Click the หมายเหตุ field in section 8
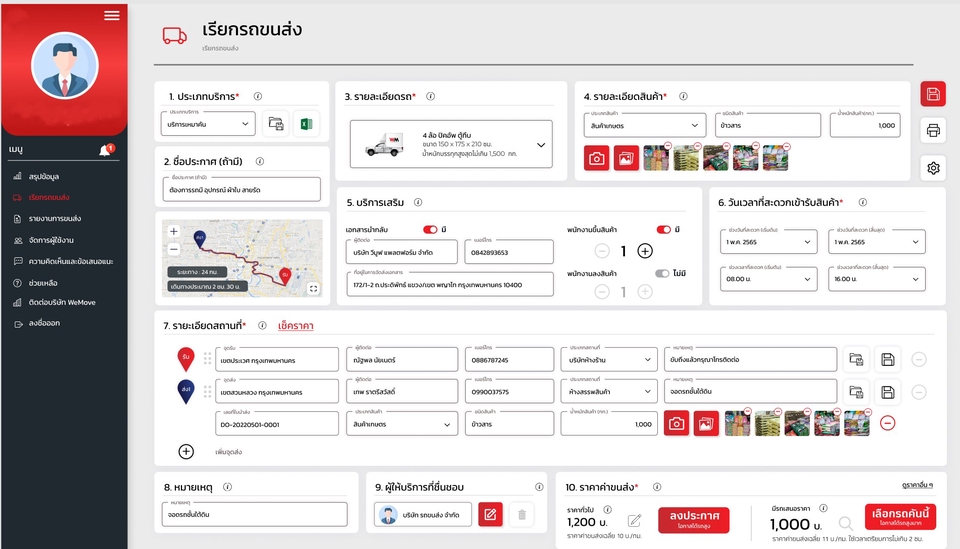This screenshot has width=960, height=549. pyautogui.click(x=255, y=514)
